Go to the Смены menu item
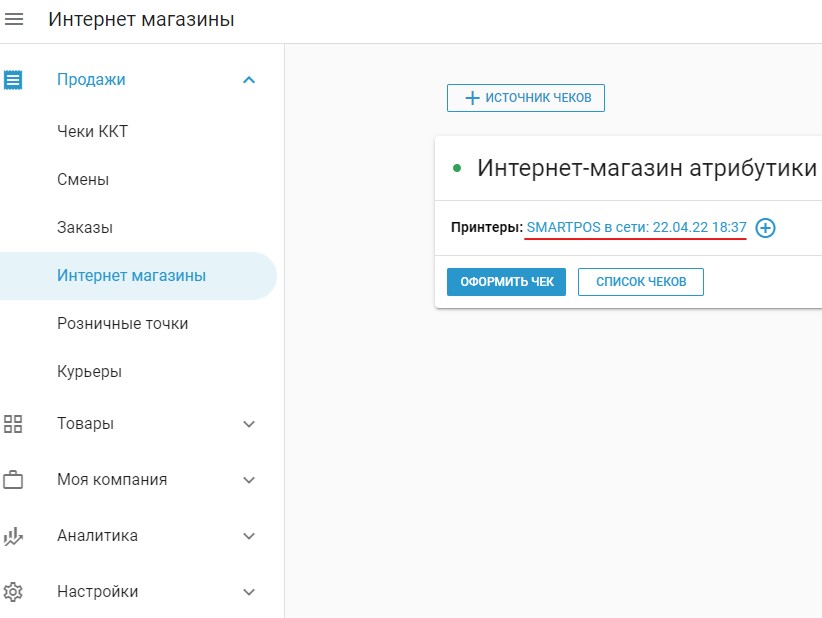 [83, 180]
